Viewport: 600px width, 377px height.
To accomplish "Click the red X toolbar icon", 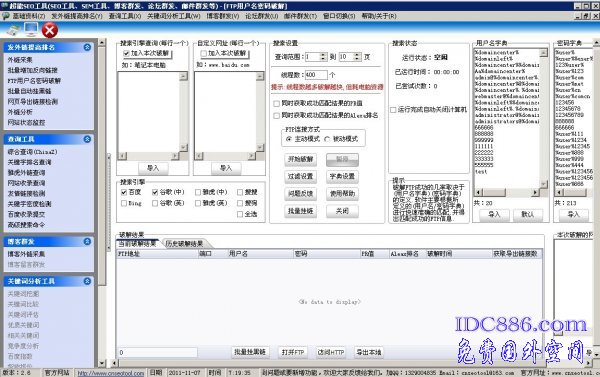I will [x=50, y=31].
